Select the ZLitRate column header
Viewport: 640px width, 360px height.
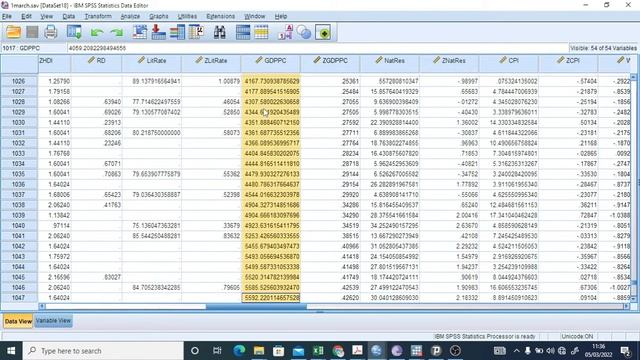[x=211, y=60]
